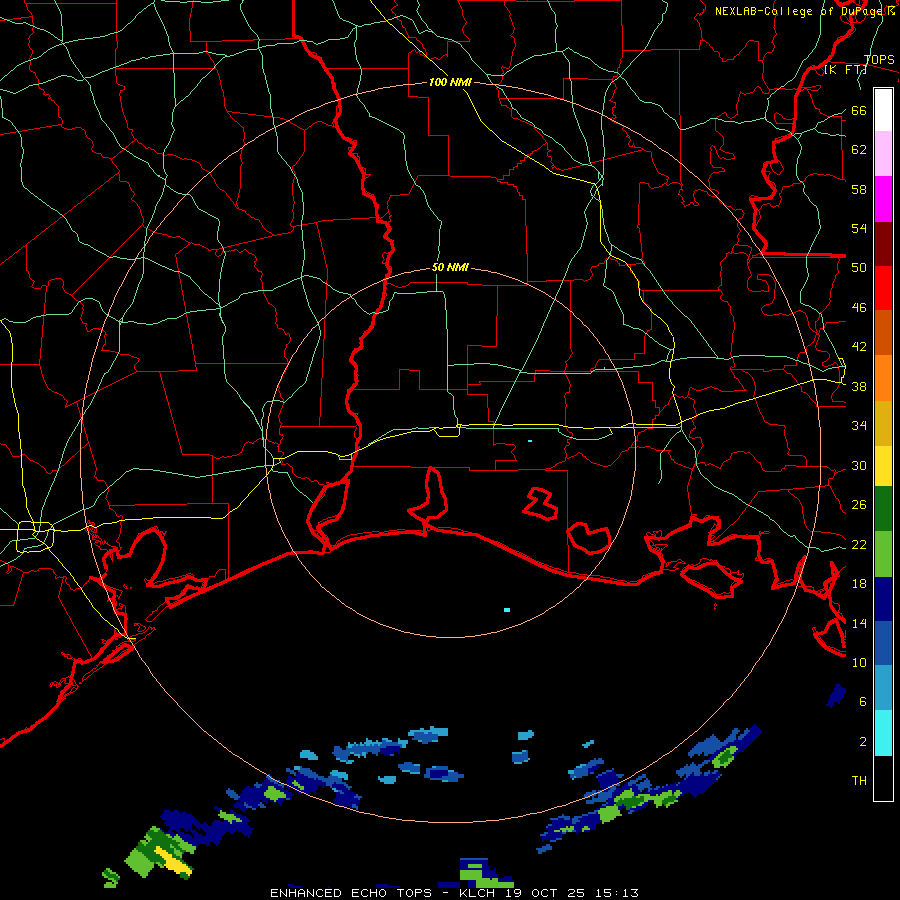Click the white swatch in the TOPS legend

click(x=883, y=110)
